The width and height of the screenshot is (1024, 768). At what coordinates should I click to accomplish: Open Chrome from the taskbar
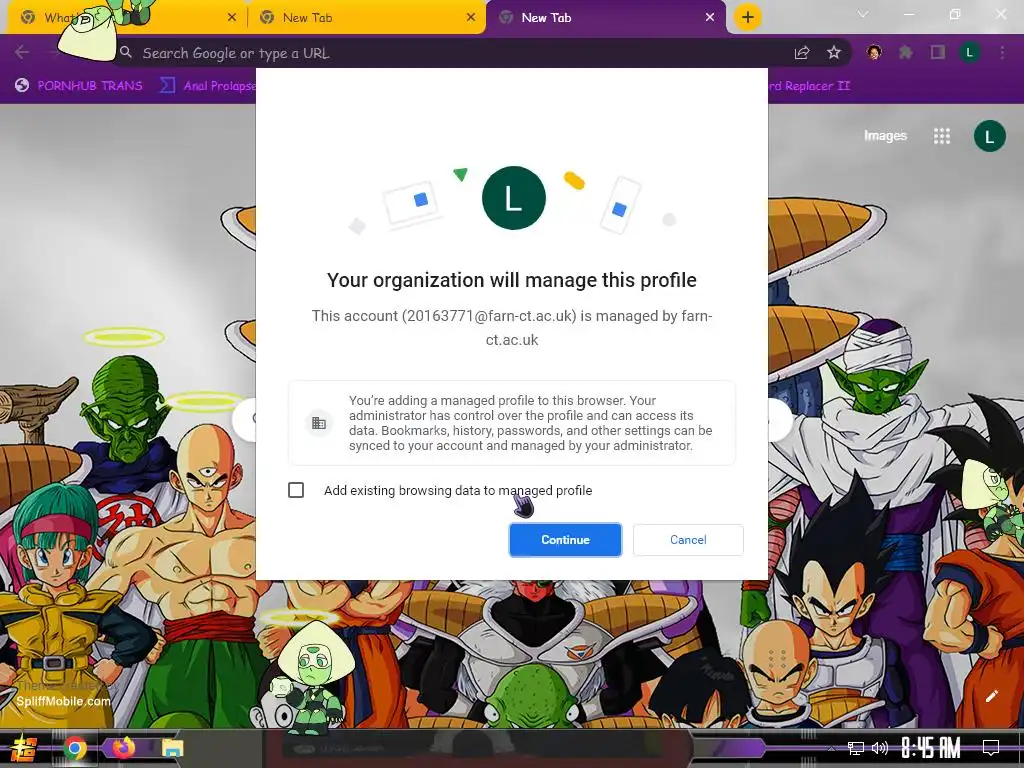(x=75, y=748)
